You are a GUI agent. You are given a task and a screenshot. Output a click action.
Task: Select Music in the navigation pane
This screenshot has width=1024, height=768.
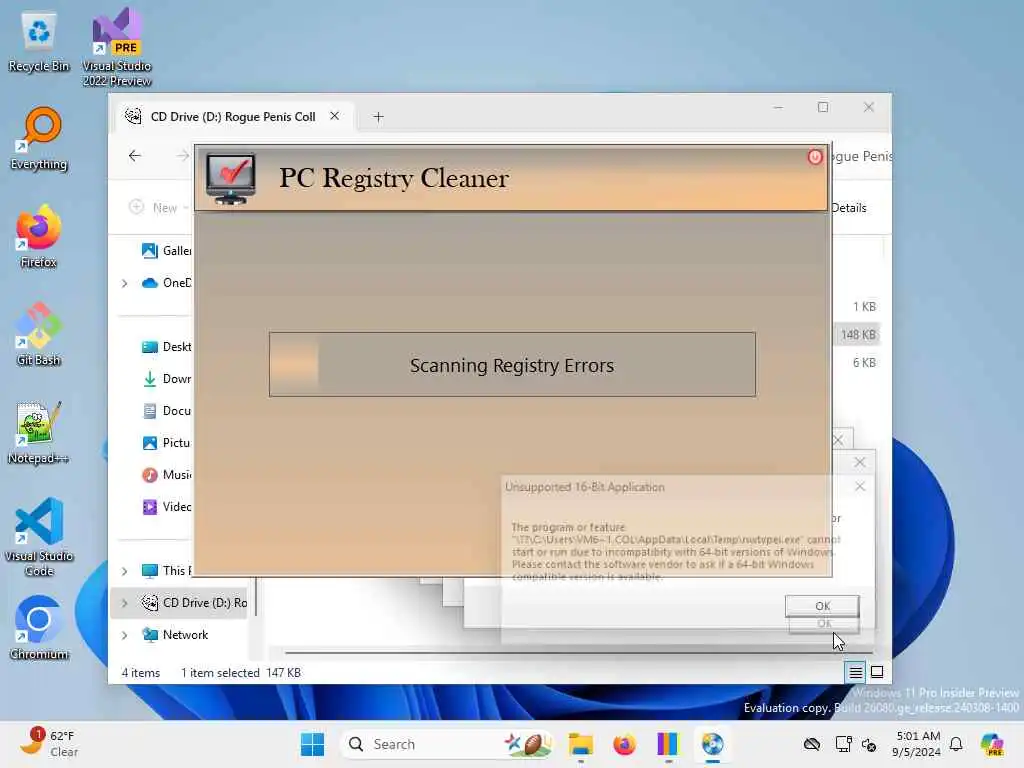167,475
